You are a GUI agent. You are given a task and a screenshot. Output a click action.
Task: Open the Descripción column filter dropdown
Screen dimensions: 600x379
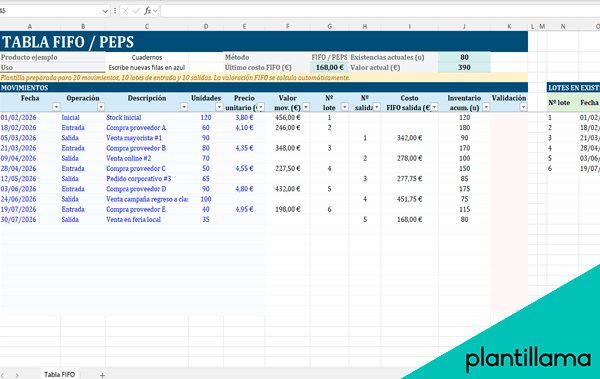[x=184, y=107]
